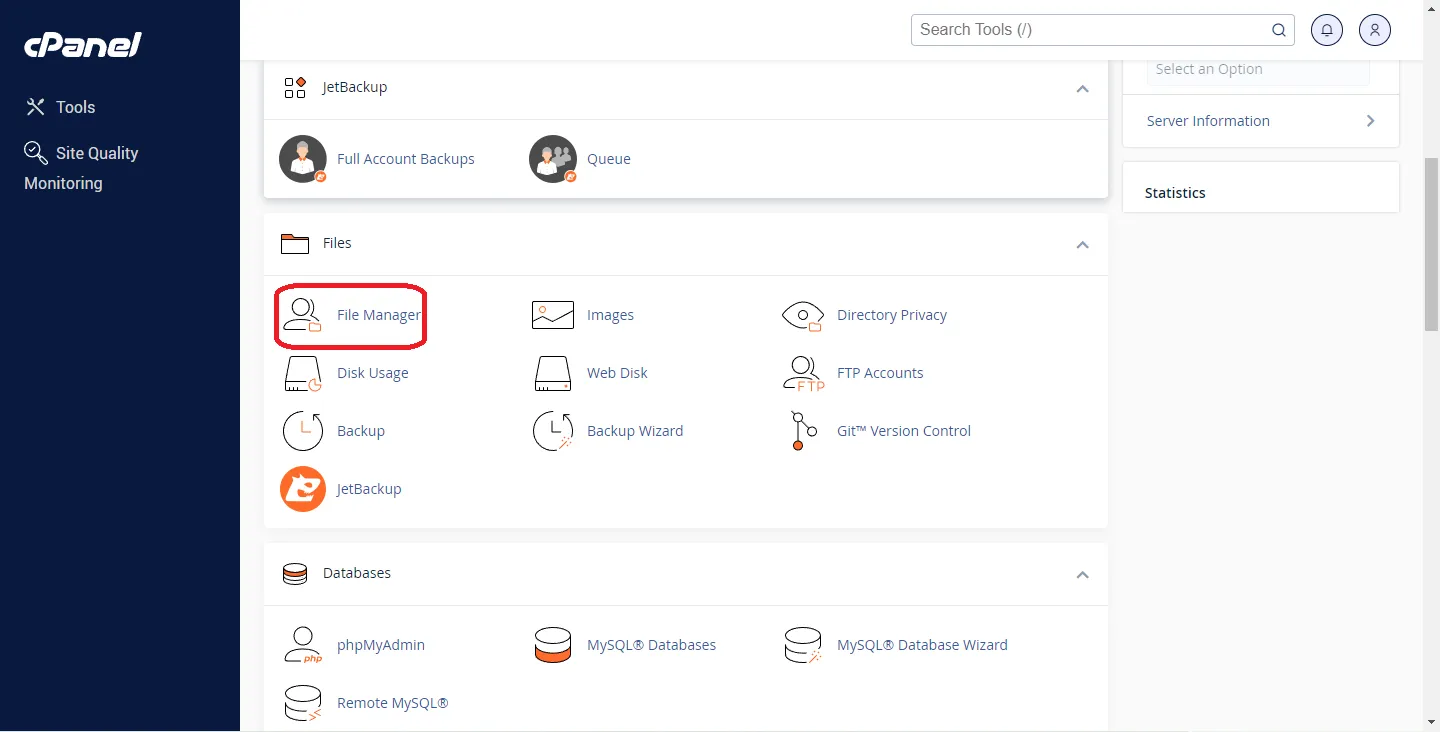Image resolution: width=1440 pixels, height=732 pixels.
Task: Open the Images link
Action: coord(610,315)
